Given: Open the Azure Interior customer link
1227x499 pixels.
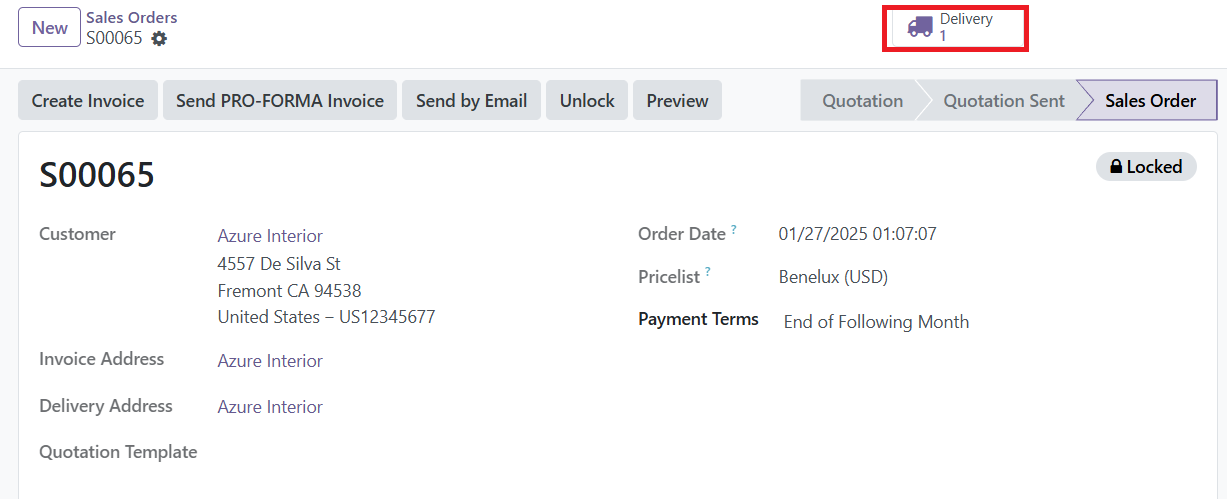Looking at the screenshot, I should [x=270, y=236].
